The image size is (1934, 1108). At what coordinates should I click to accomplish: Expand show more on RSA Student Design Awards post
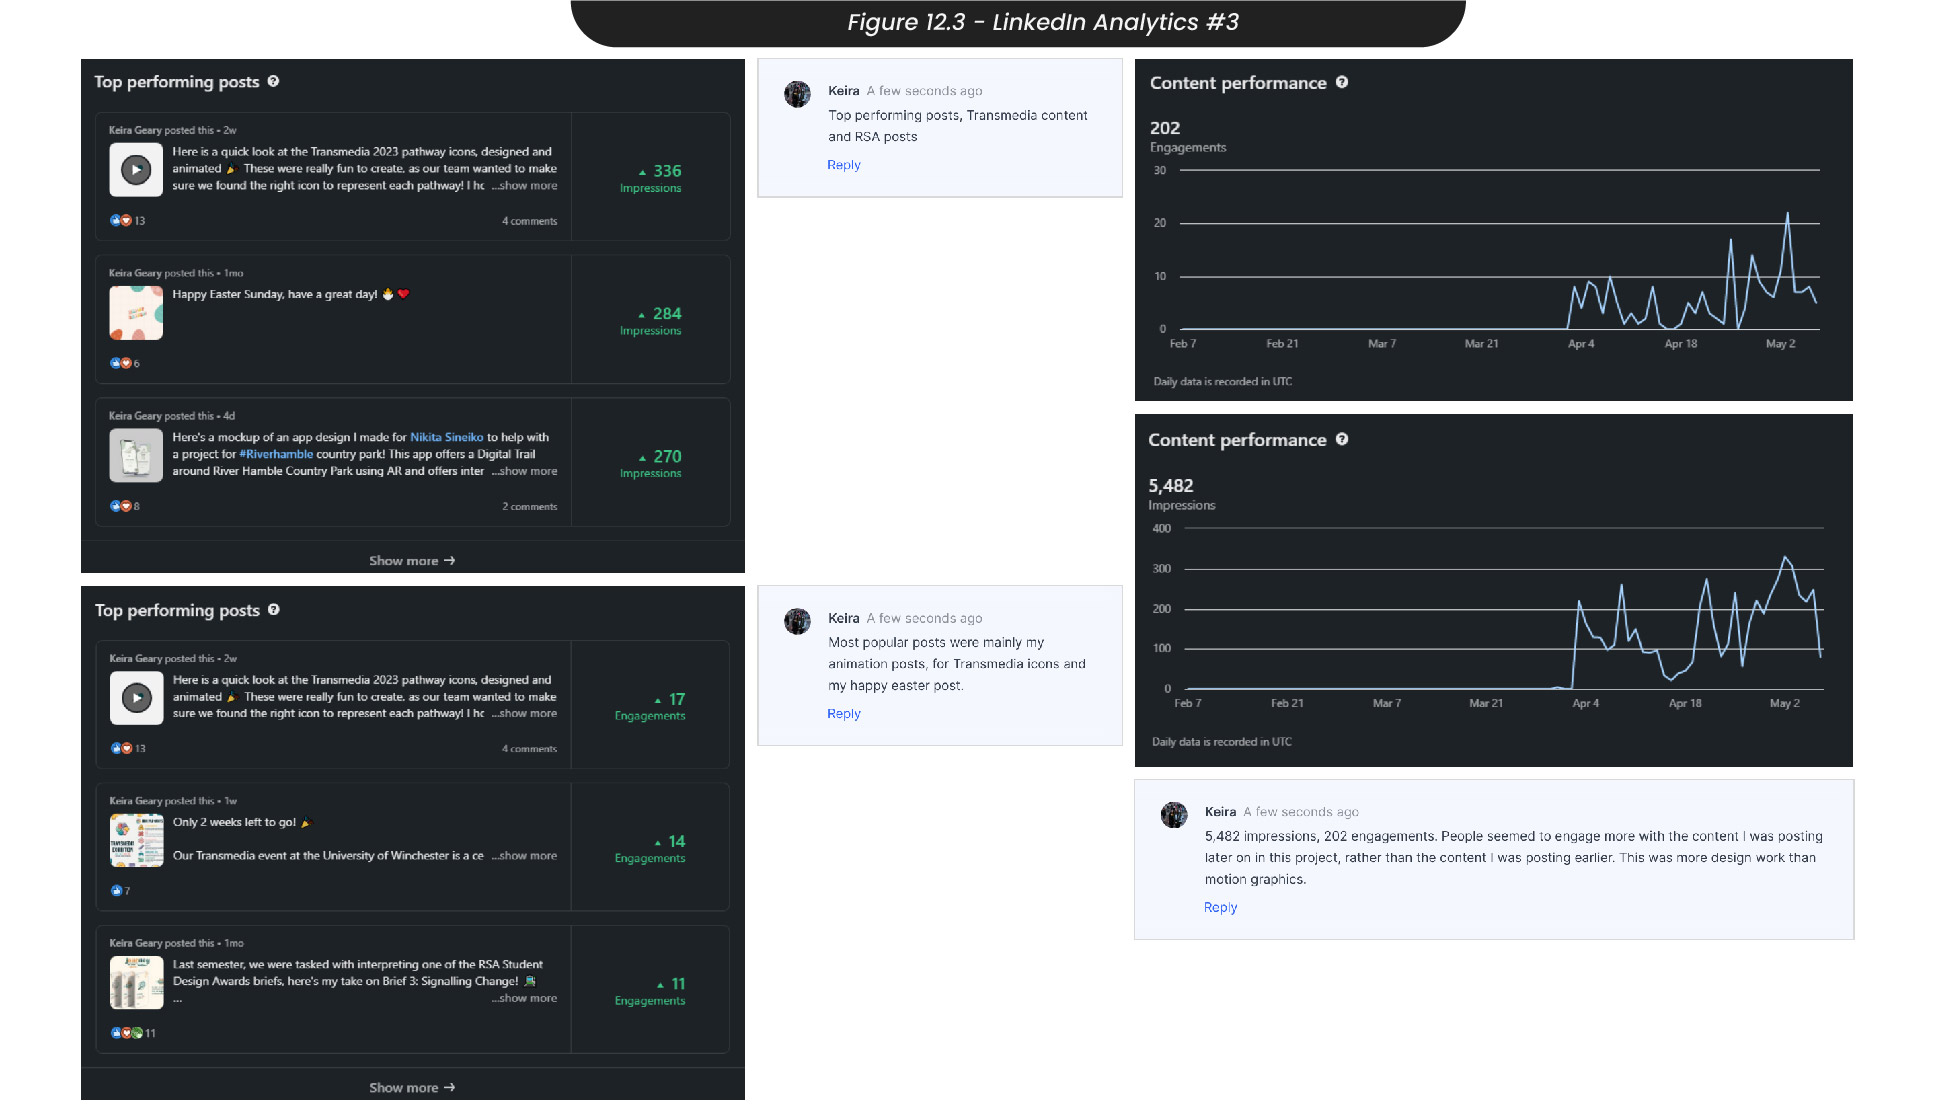click(x=527, y=999)
